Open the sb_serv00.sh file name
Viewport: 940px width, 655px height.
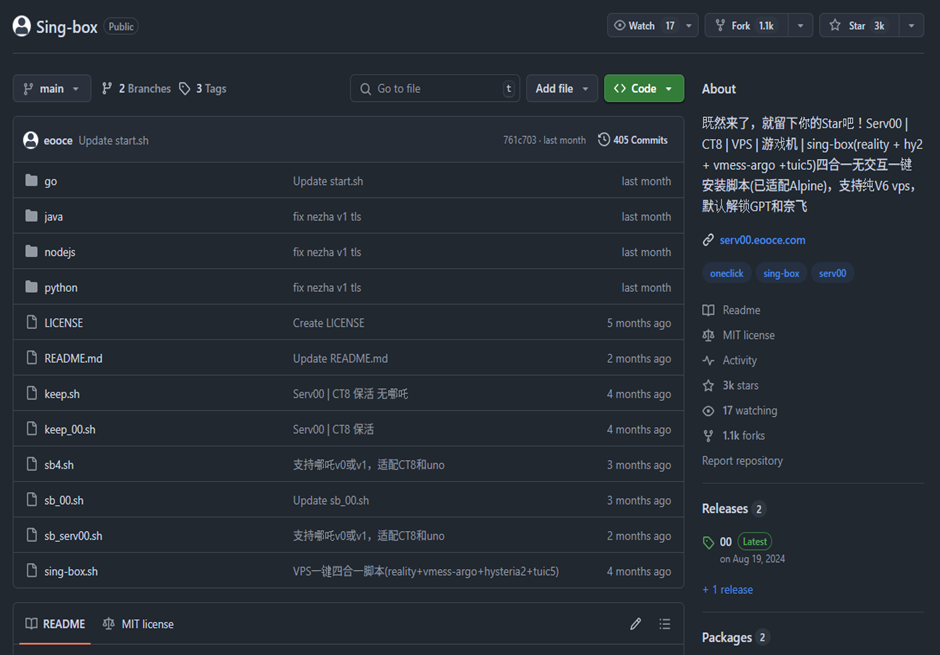click(x=73, y=536)
